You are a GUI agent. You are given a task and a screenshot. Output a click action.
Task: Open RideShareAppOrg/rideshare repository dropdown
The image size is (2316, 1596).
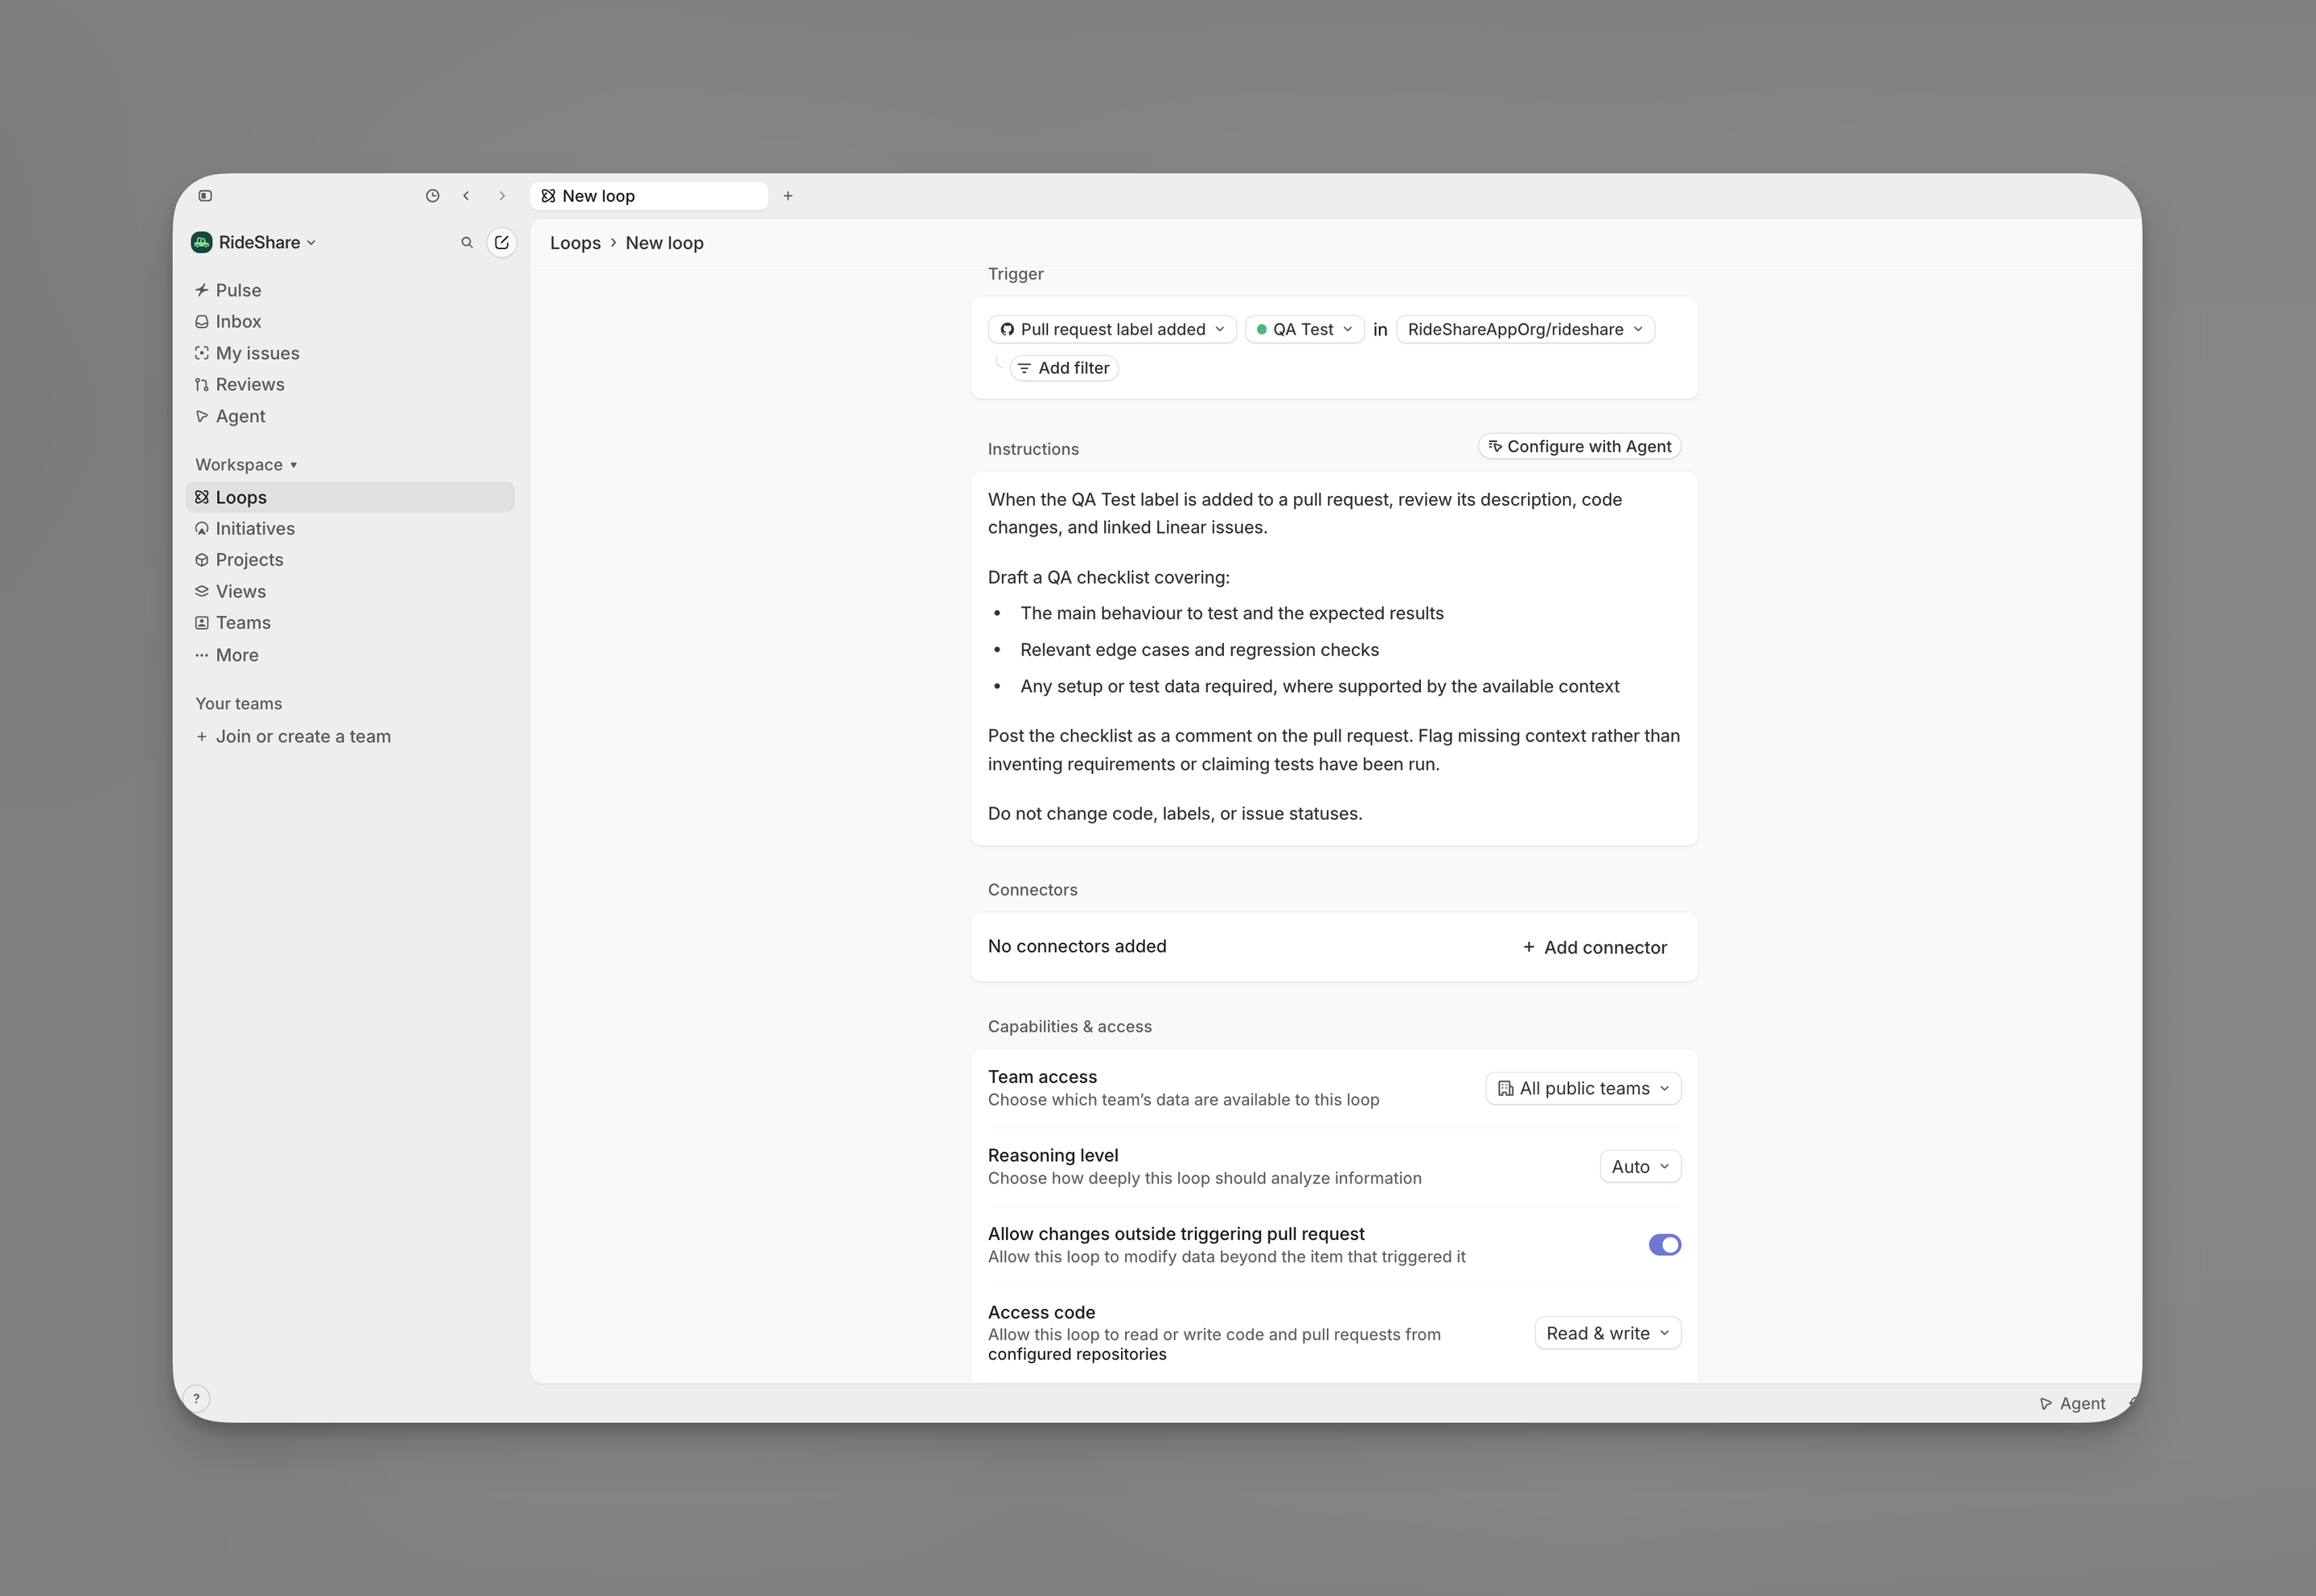coord(1525,330)
